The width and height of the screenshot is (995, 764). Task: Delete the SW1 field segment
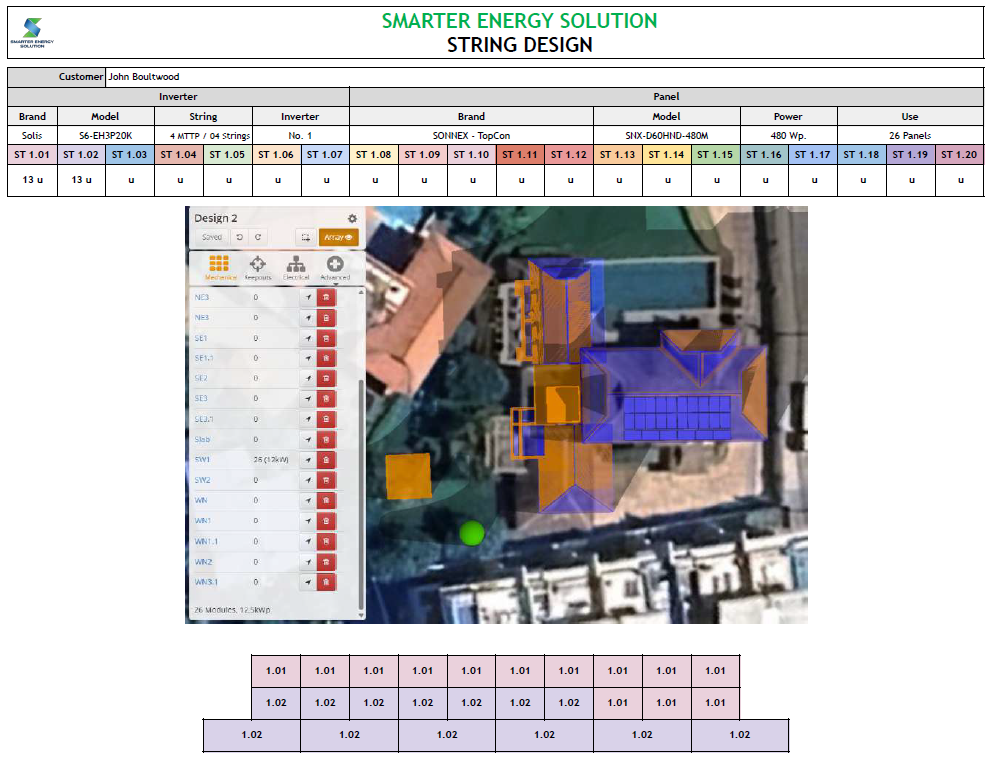[326, 460]
